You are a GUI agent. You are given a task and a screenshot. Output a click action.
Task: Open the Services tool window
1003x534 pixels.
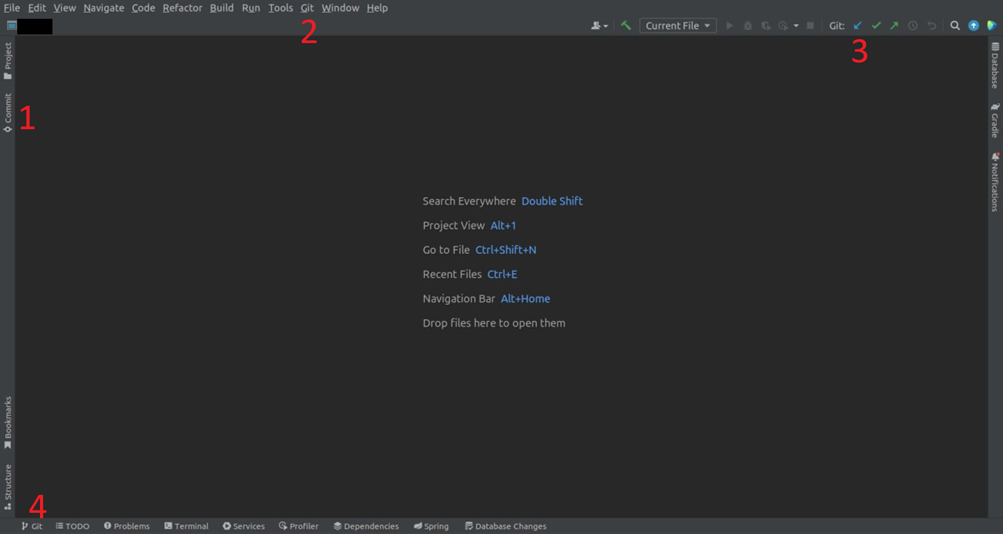click(244, 526)
